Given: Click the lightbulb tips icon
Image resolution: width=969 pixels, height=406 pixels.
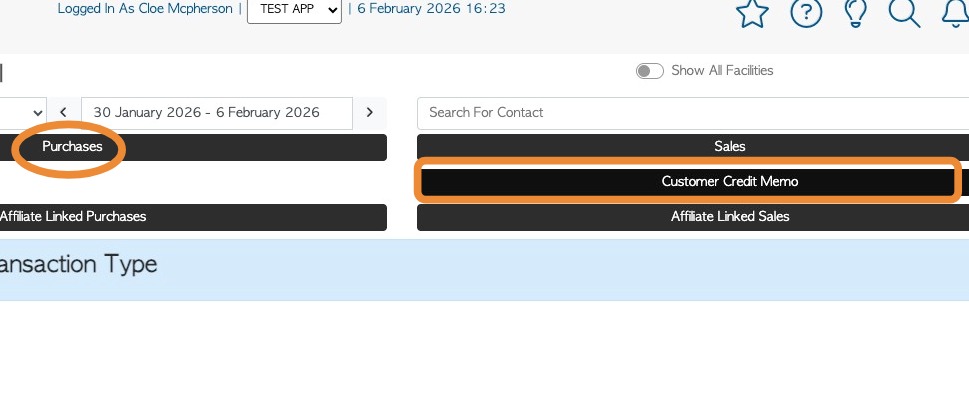Looking at the screenshot, I should (855, 12).
